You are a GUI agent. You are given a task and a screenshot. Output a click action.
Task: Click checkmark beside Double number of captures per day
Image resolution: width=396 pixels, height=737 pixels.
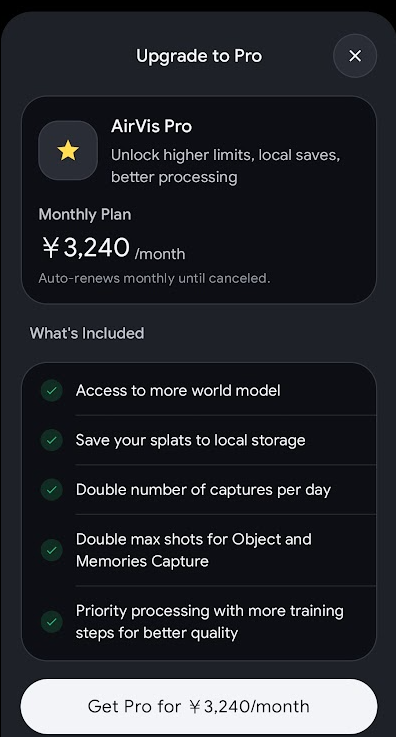tap(52, 490)
